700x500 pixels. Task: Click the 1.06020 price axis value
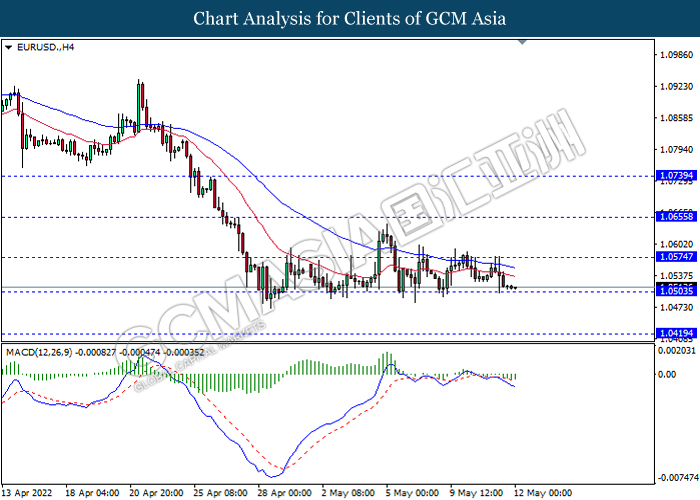(x=677, y=244)
